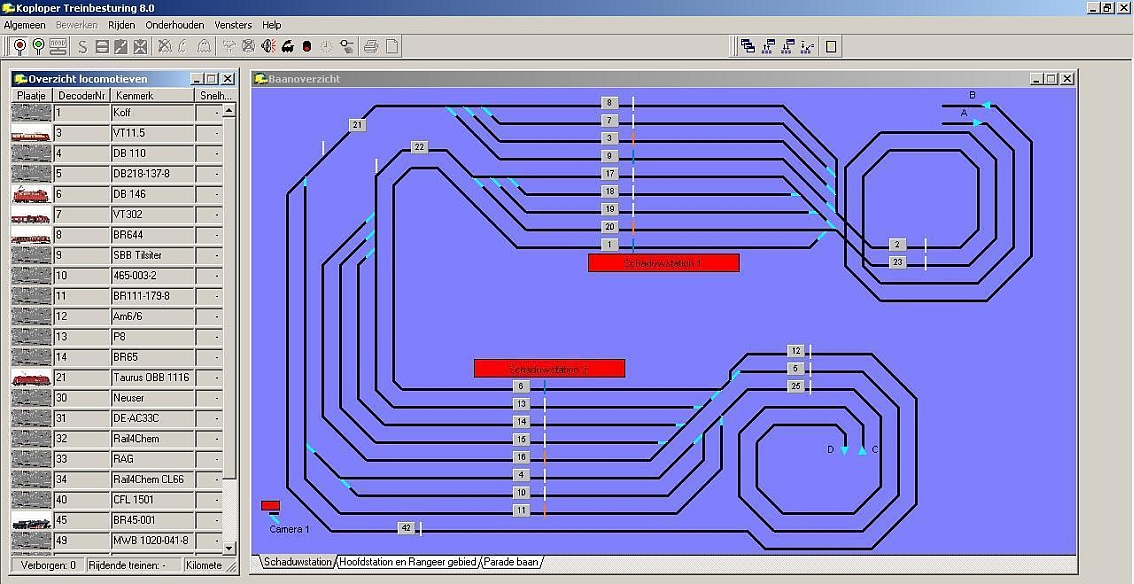Open the keyboard control panel icon

coord(59,47)
